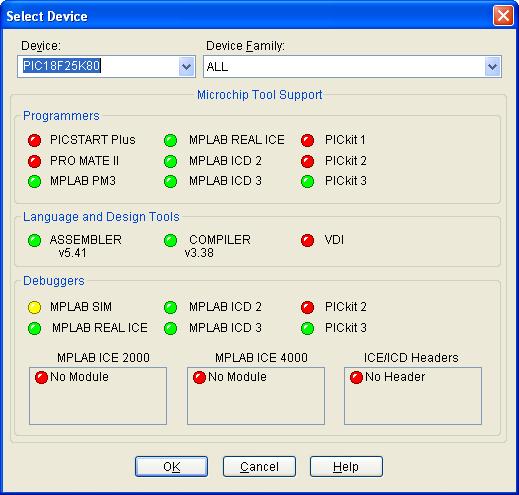Viewport: 519px width, 495px height.
Task: Click the red VDI status indicator
Action: [307, 240]
